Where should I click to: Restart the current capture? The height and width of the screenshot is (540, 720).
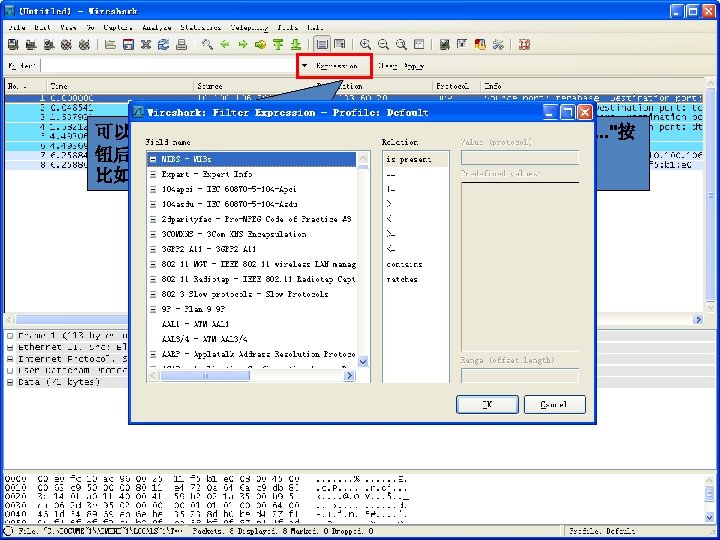pyautogui.click(x=84, y=45)
